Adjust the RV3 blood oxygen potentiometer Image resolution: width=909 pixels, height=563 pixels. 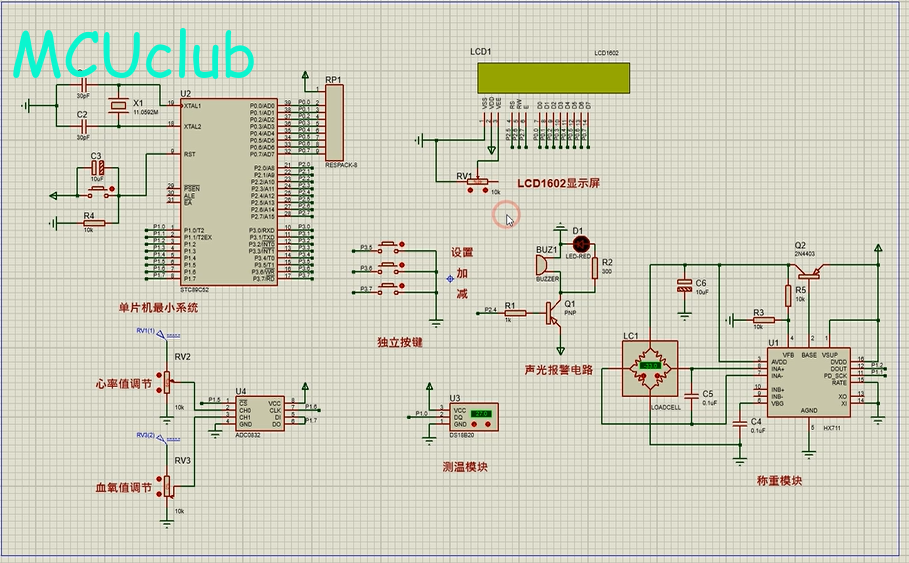pos(167,486)
